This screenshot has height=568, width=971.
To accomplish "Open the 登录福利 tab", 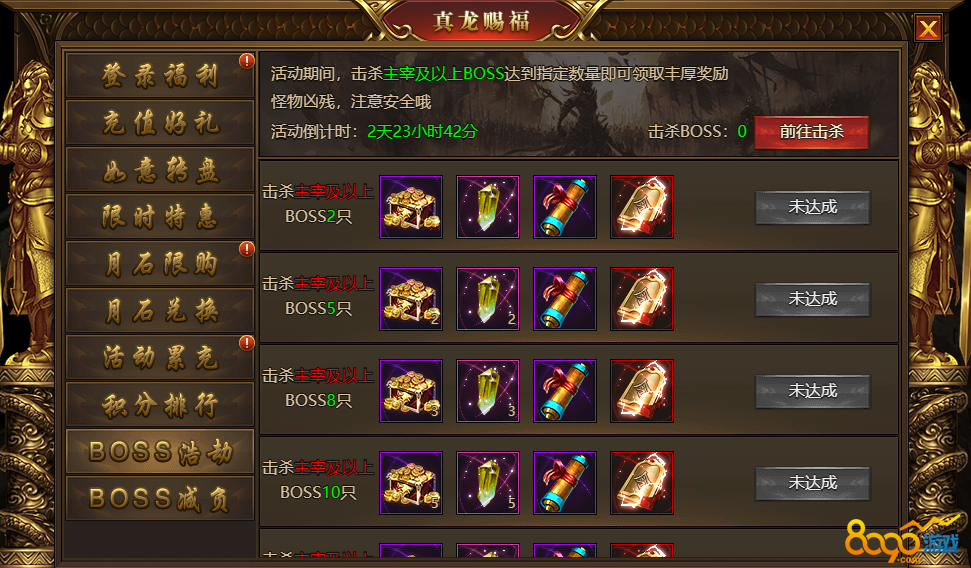I will 160,76.
